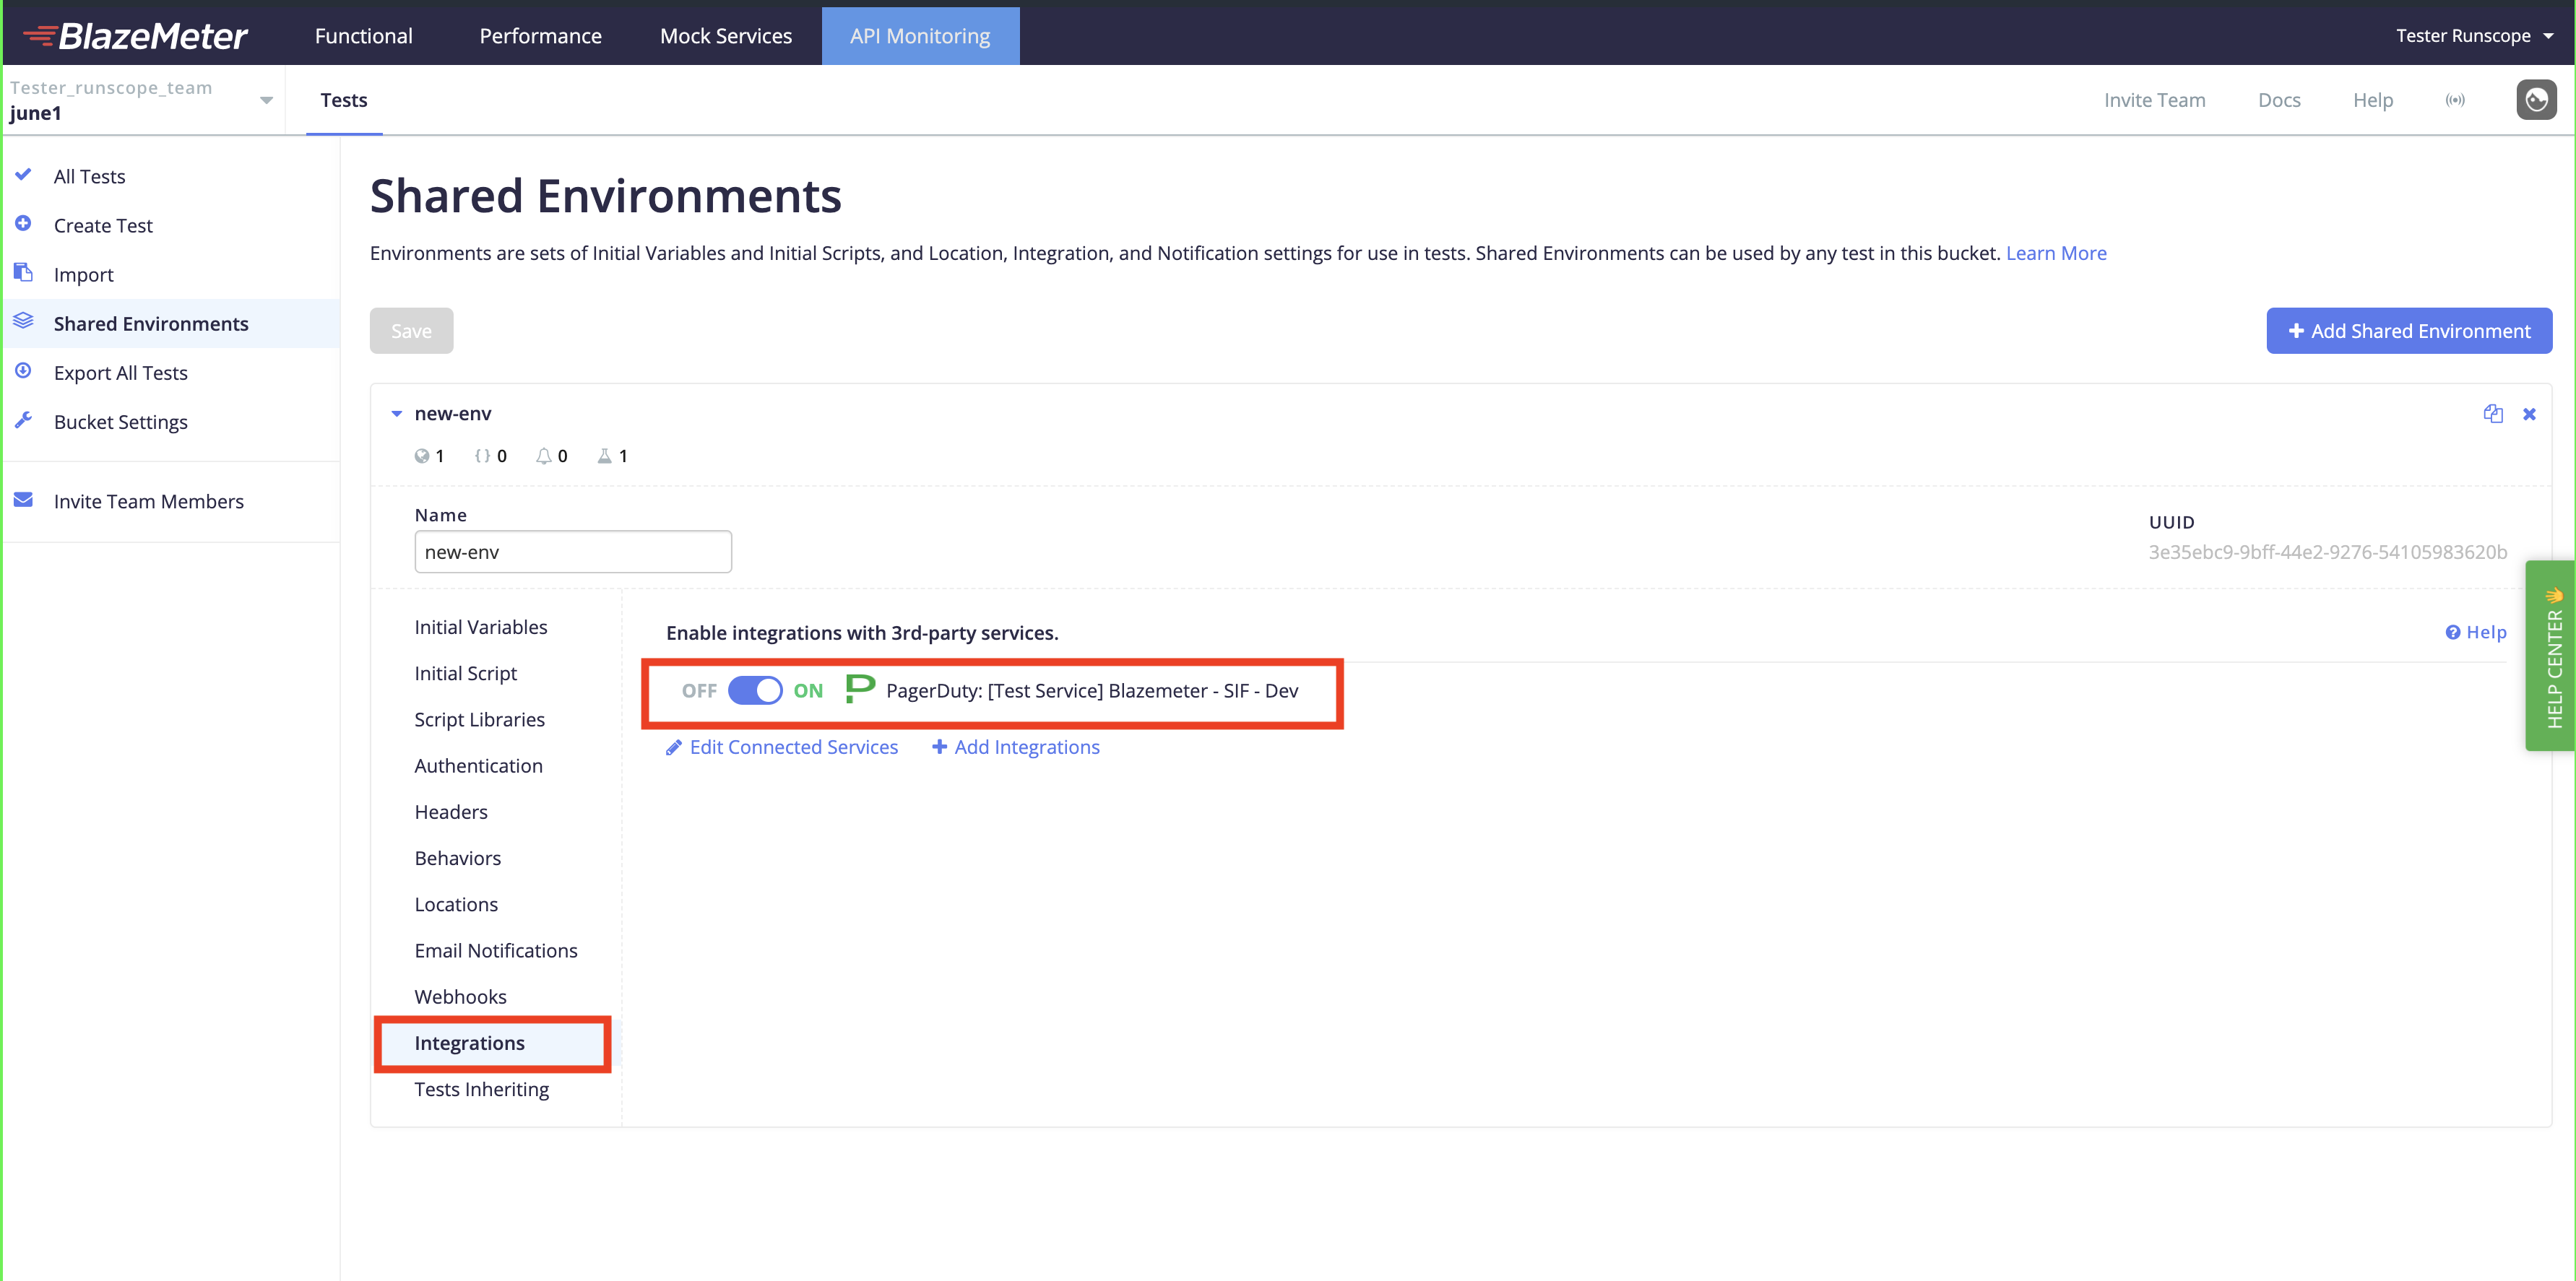Open the green Help Center side tab
This screenshot has width=2576, height=1281.
coord(2549,655)
